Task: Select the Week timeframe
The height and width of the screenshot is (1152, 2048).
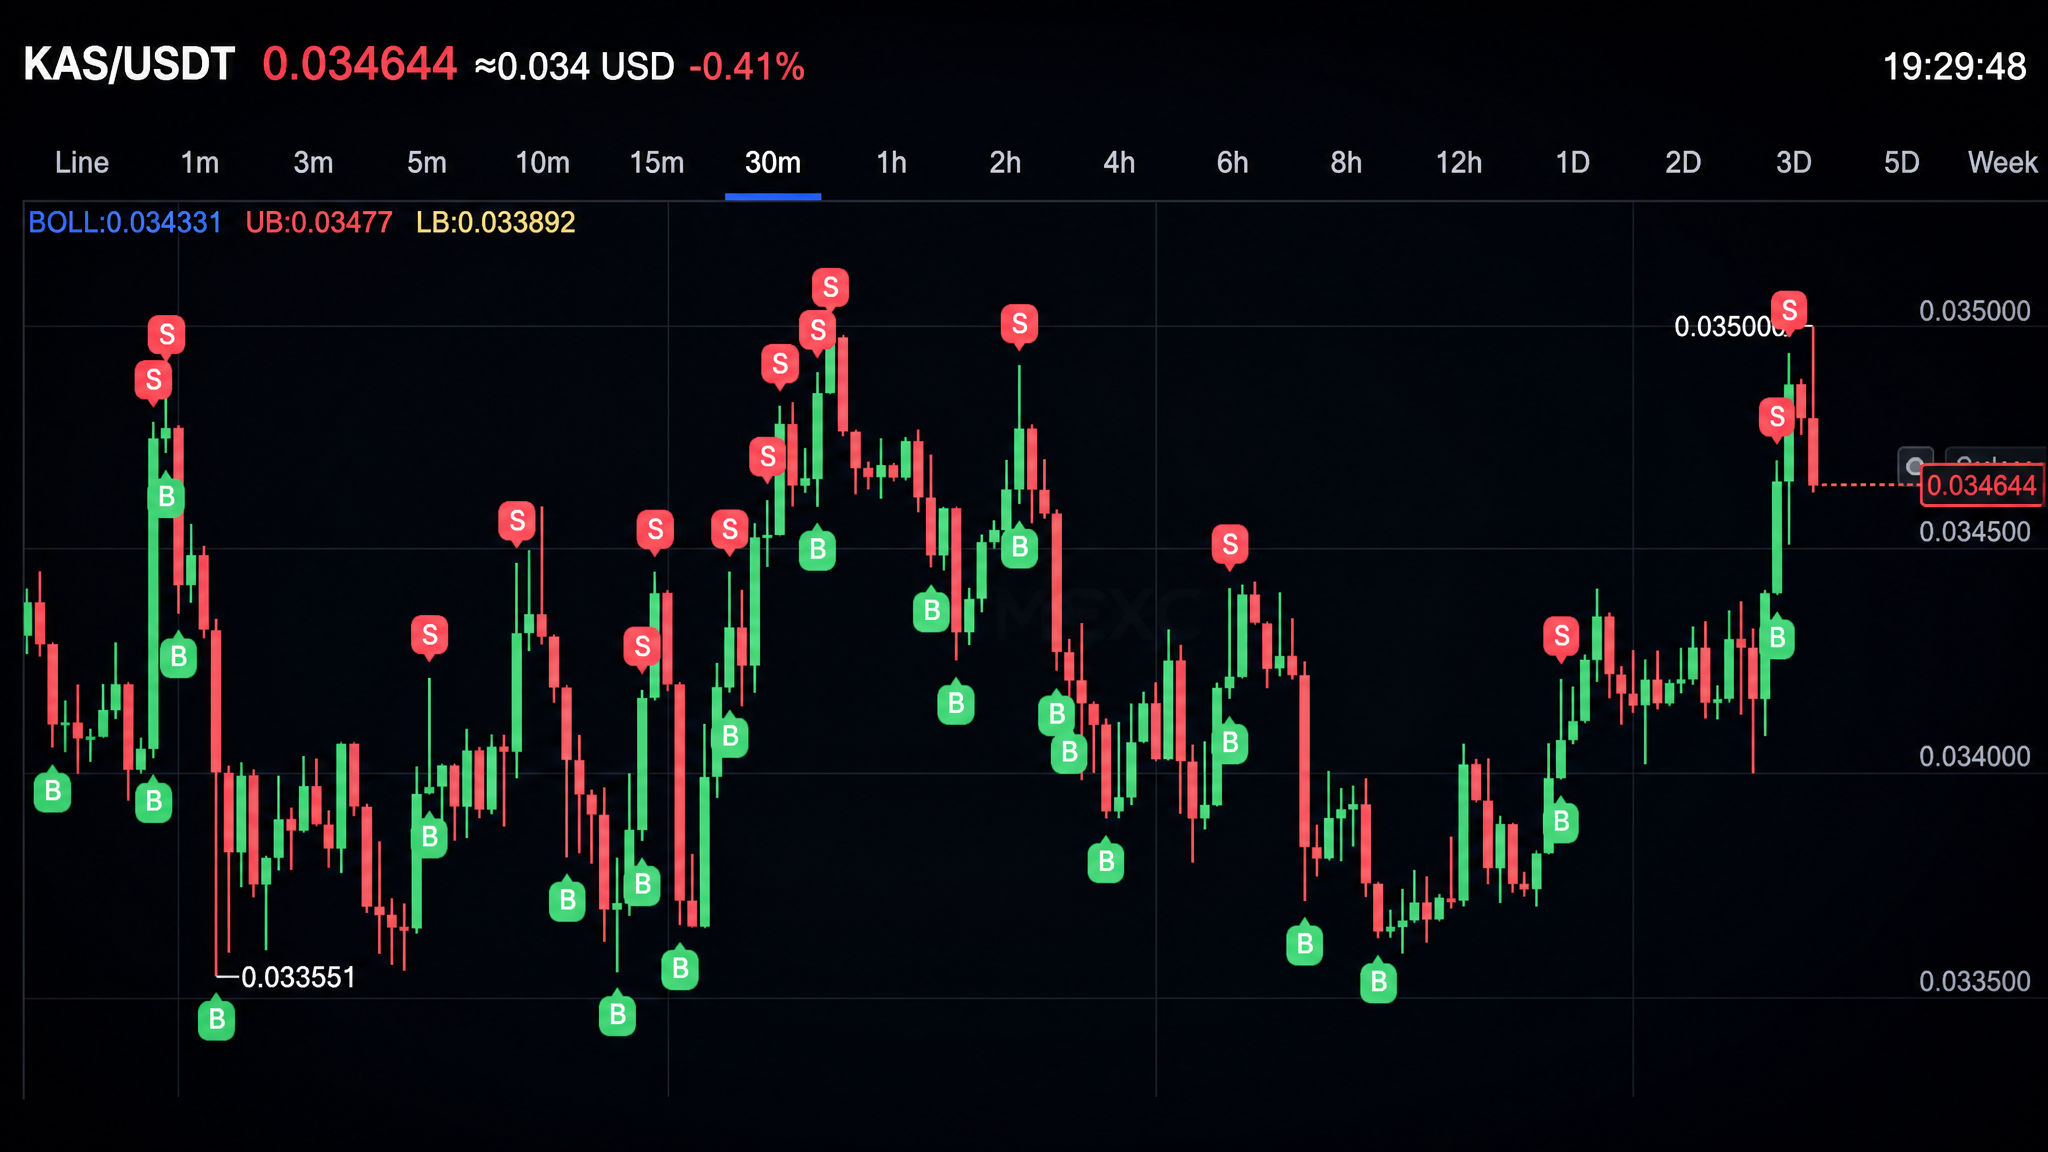Action: pos(2002,162)
